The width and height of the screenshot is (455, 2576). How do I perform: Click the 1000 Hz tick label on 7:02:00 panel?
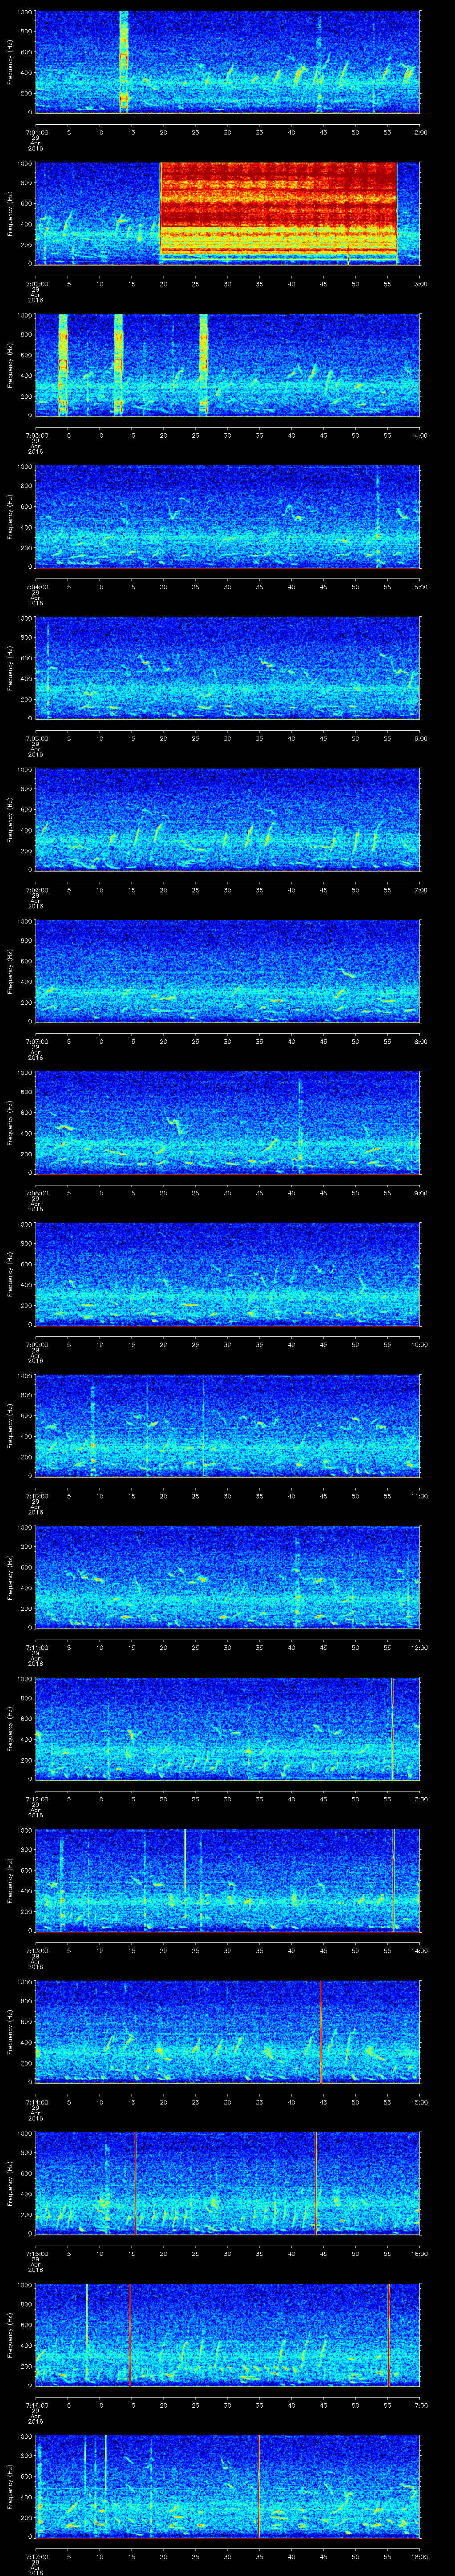click(25, 163)
